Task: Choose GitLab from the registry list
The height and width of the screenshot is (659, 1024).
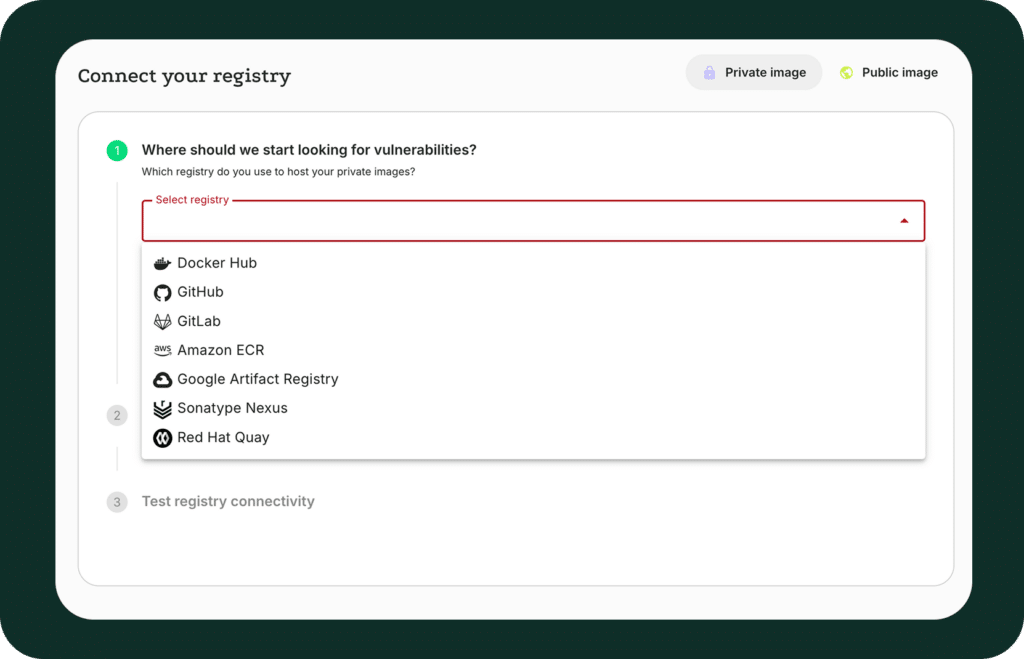Action: tap(533, 321)
